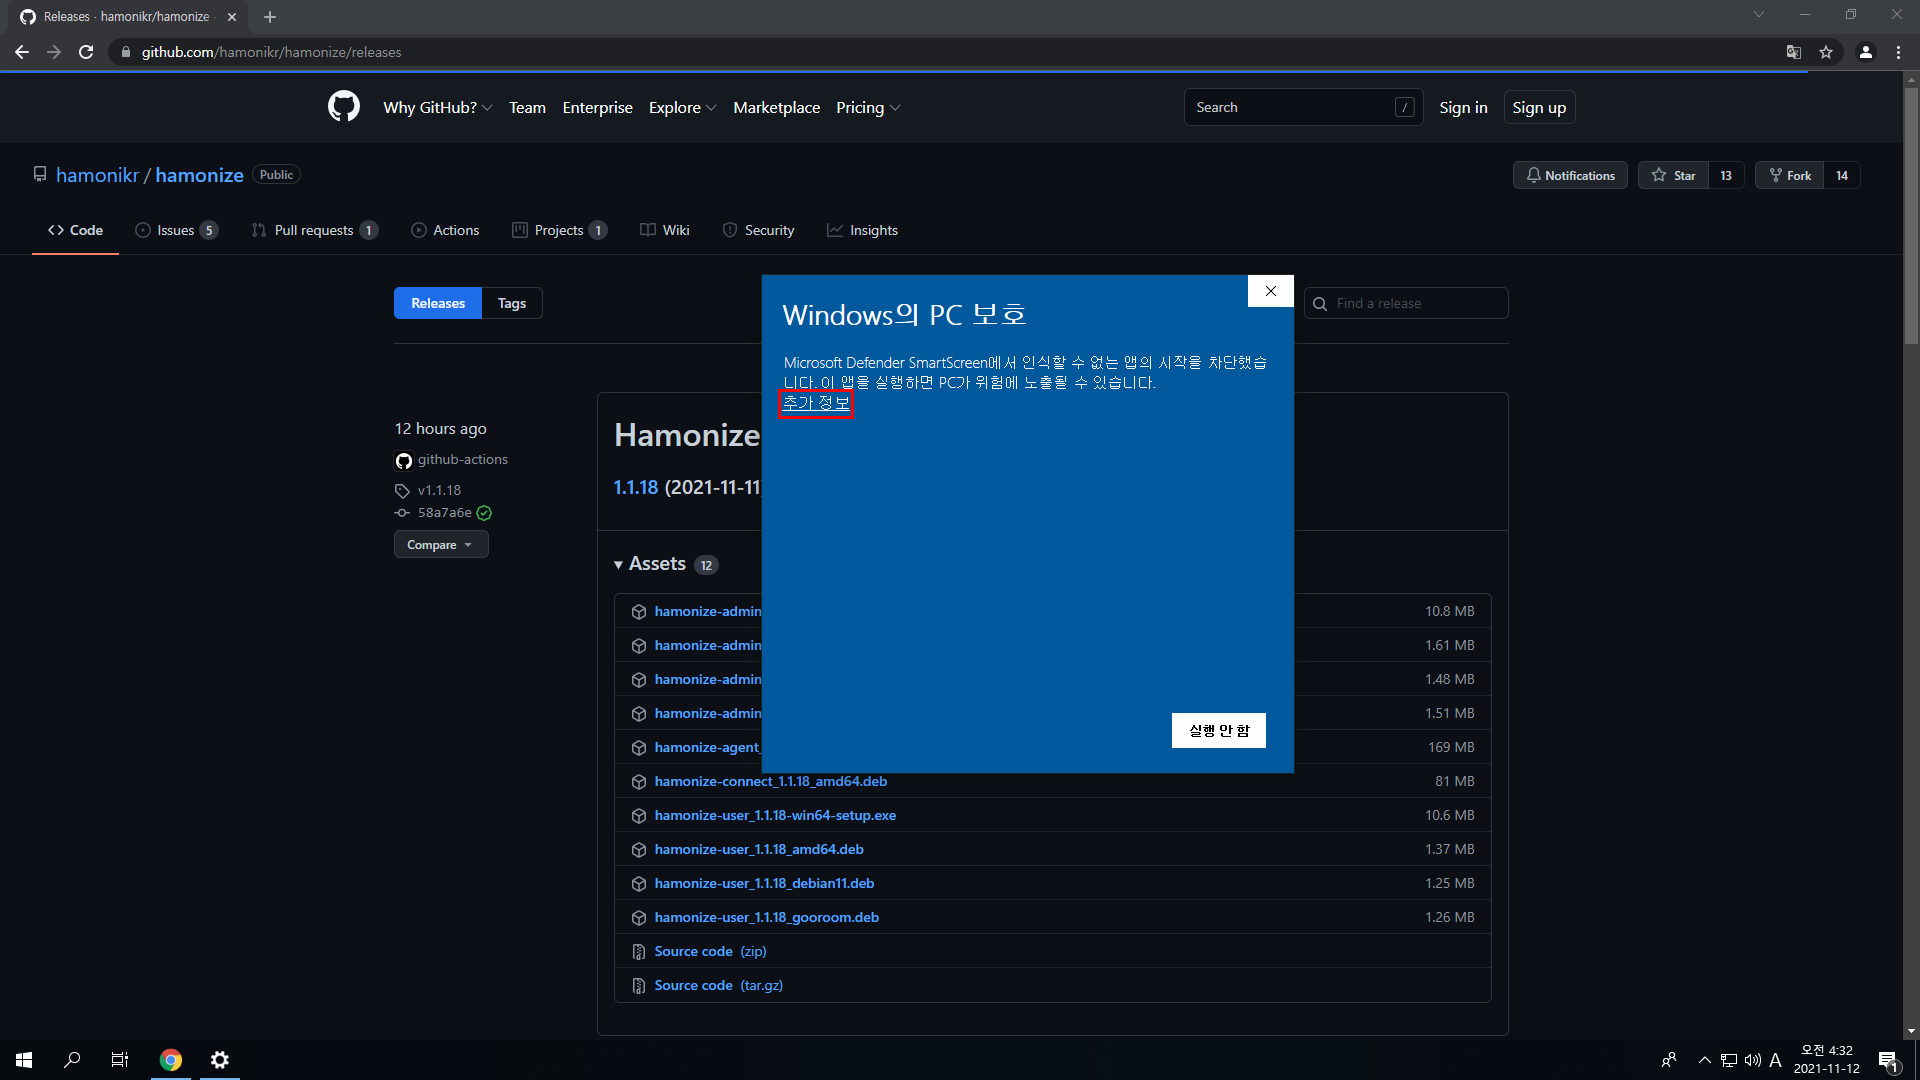Show hidden system tray icons
Image resolution: width=1920 pixels, height=1080 pixels.
tap(1705, 1060)
